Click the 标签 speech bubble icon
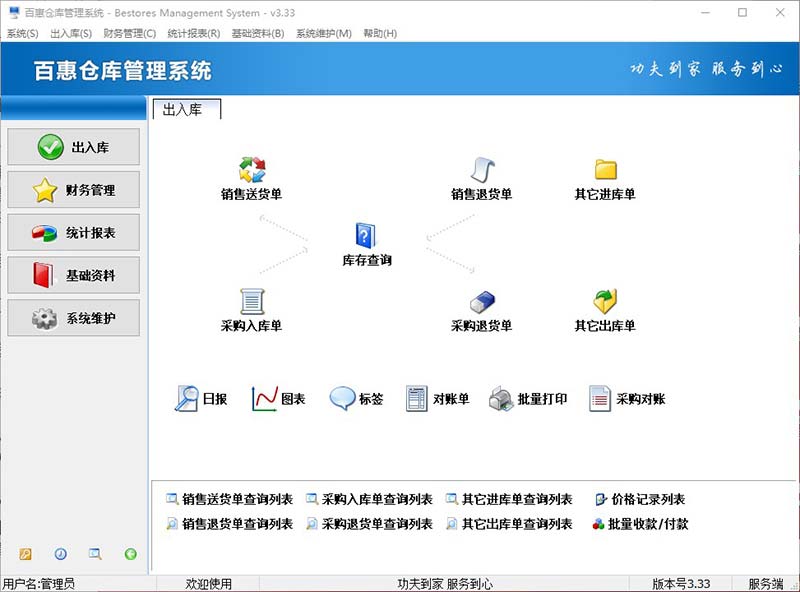This screenshot has height=592, width=800. click(342, 399)
